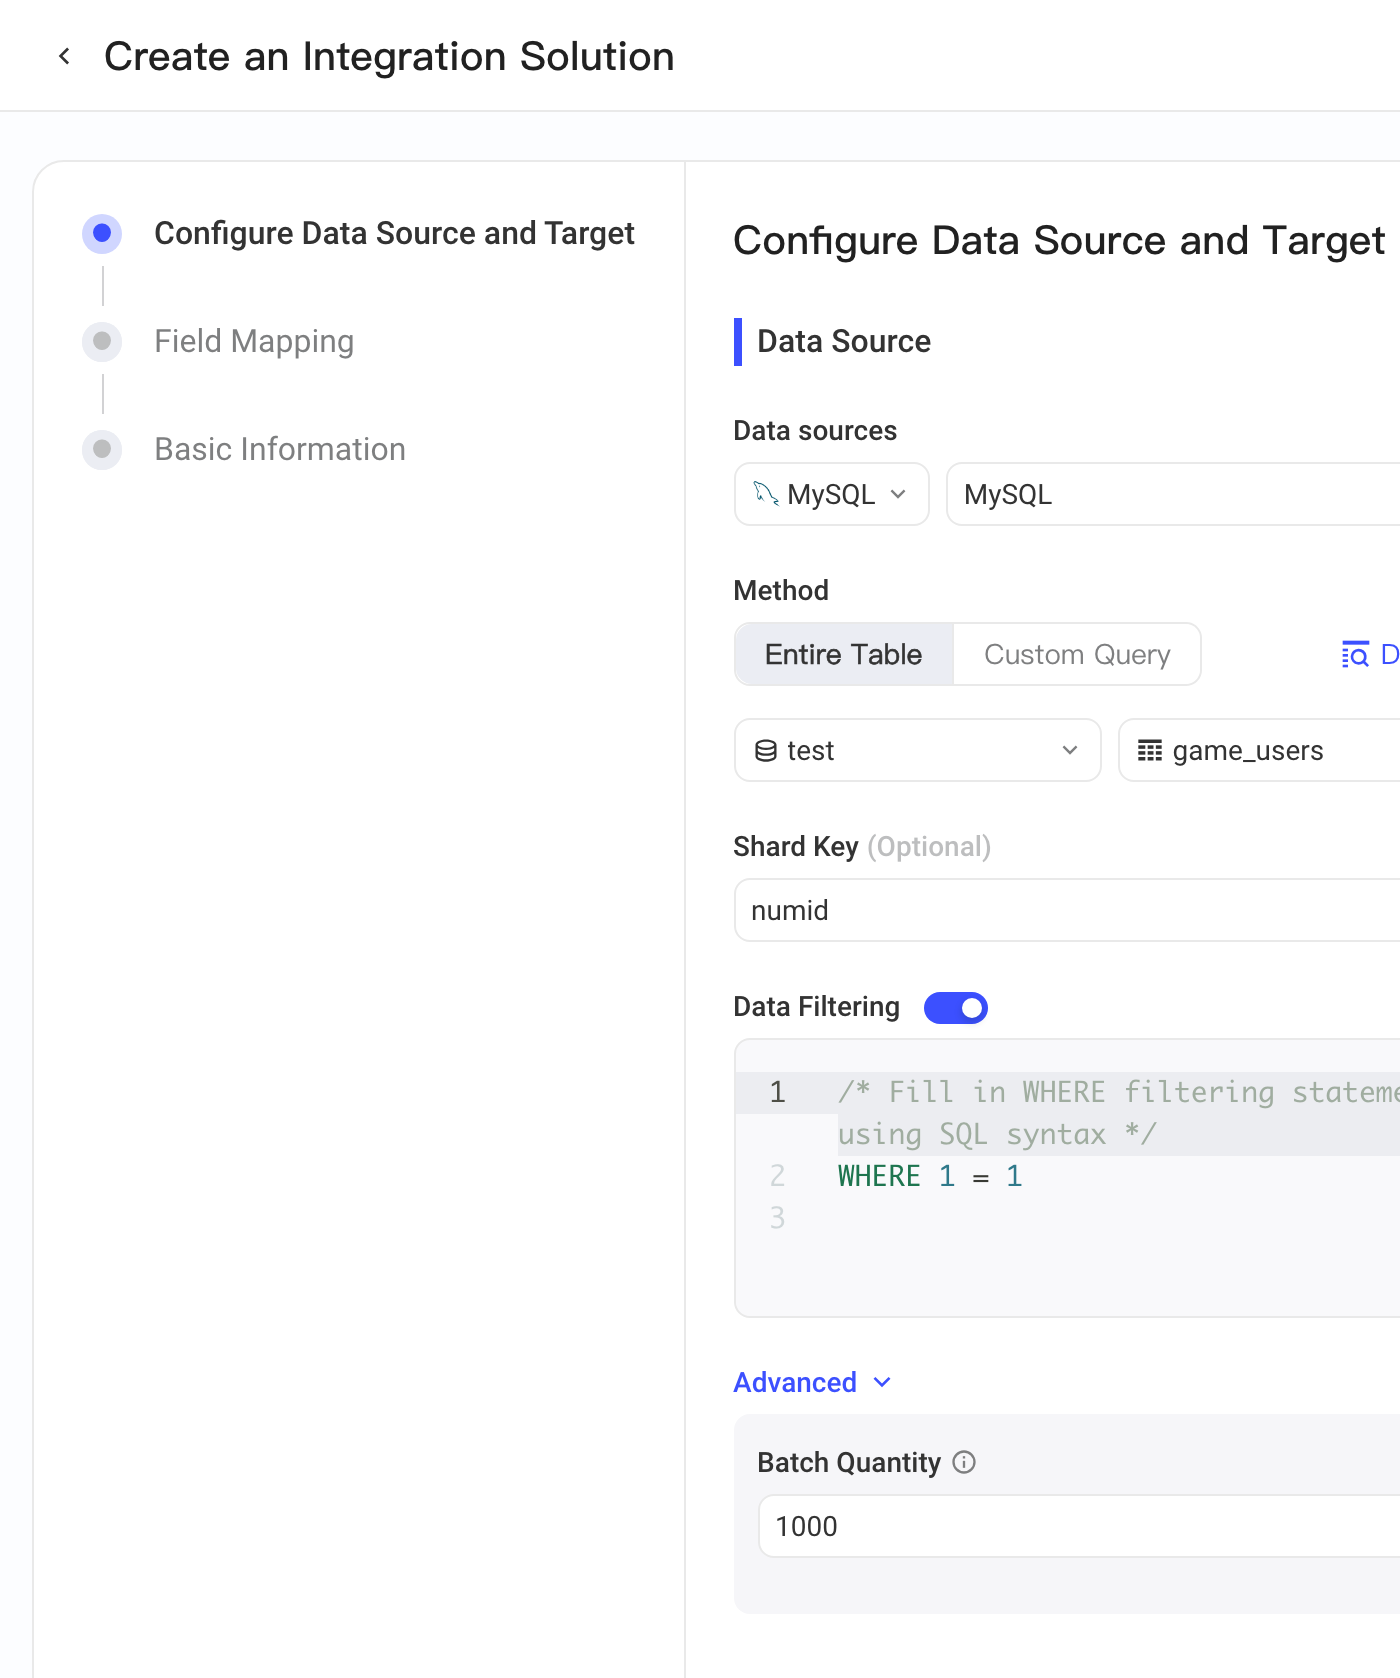Click the WHERE 1 = 1 line in editor
The image size is (1400, 1678).
coord(930,1176)
